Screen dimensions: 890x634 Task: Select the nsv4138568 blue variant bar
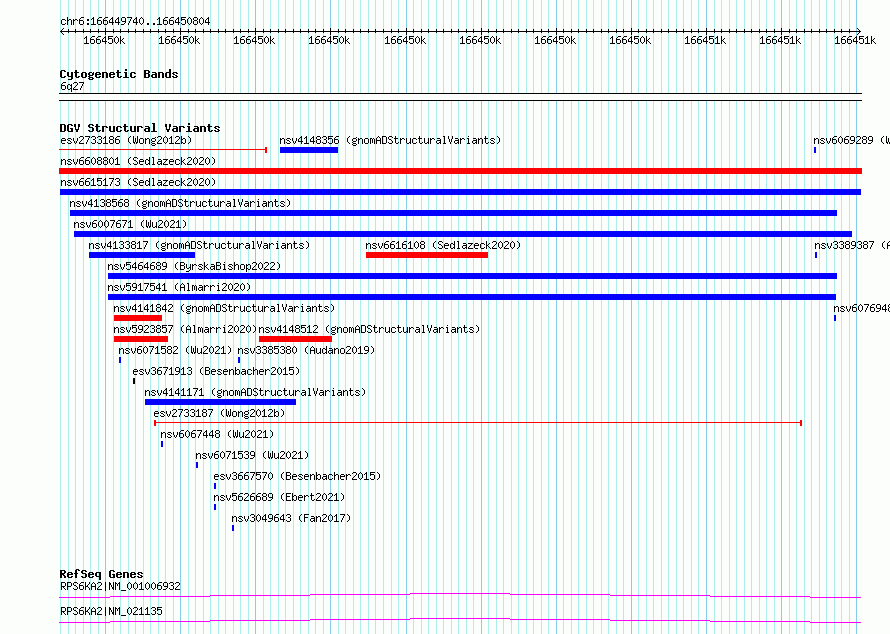(454, 213)
